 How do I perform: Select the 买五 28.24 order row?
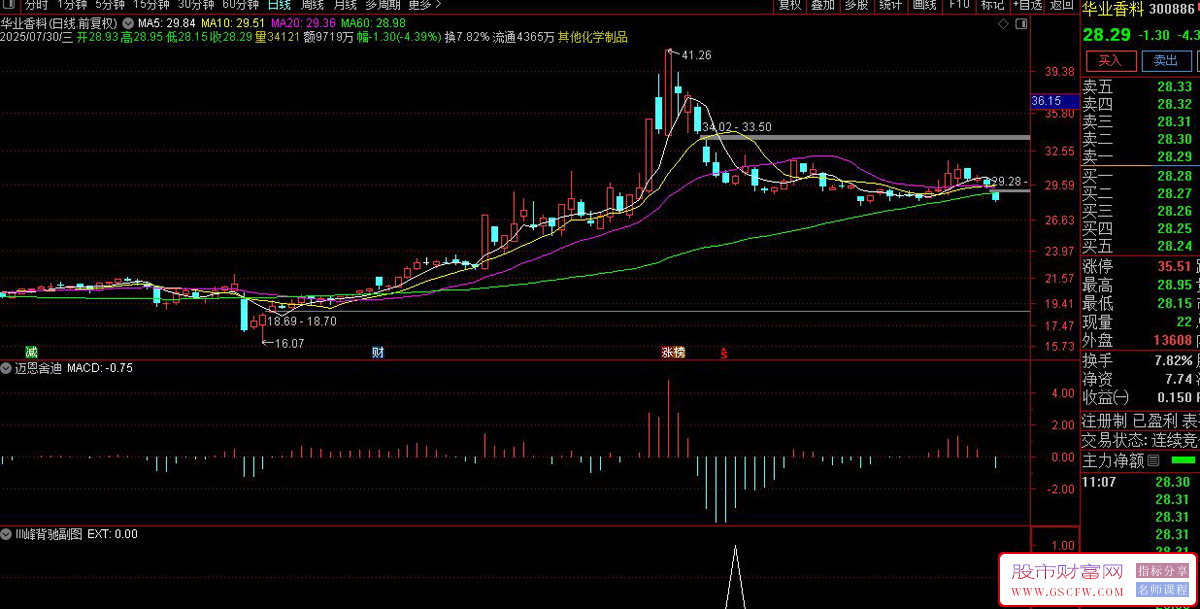1140,246
